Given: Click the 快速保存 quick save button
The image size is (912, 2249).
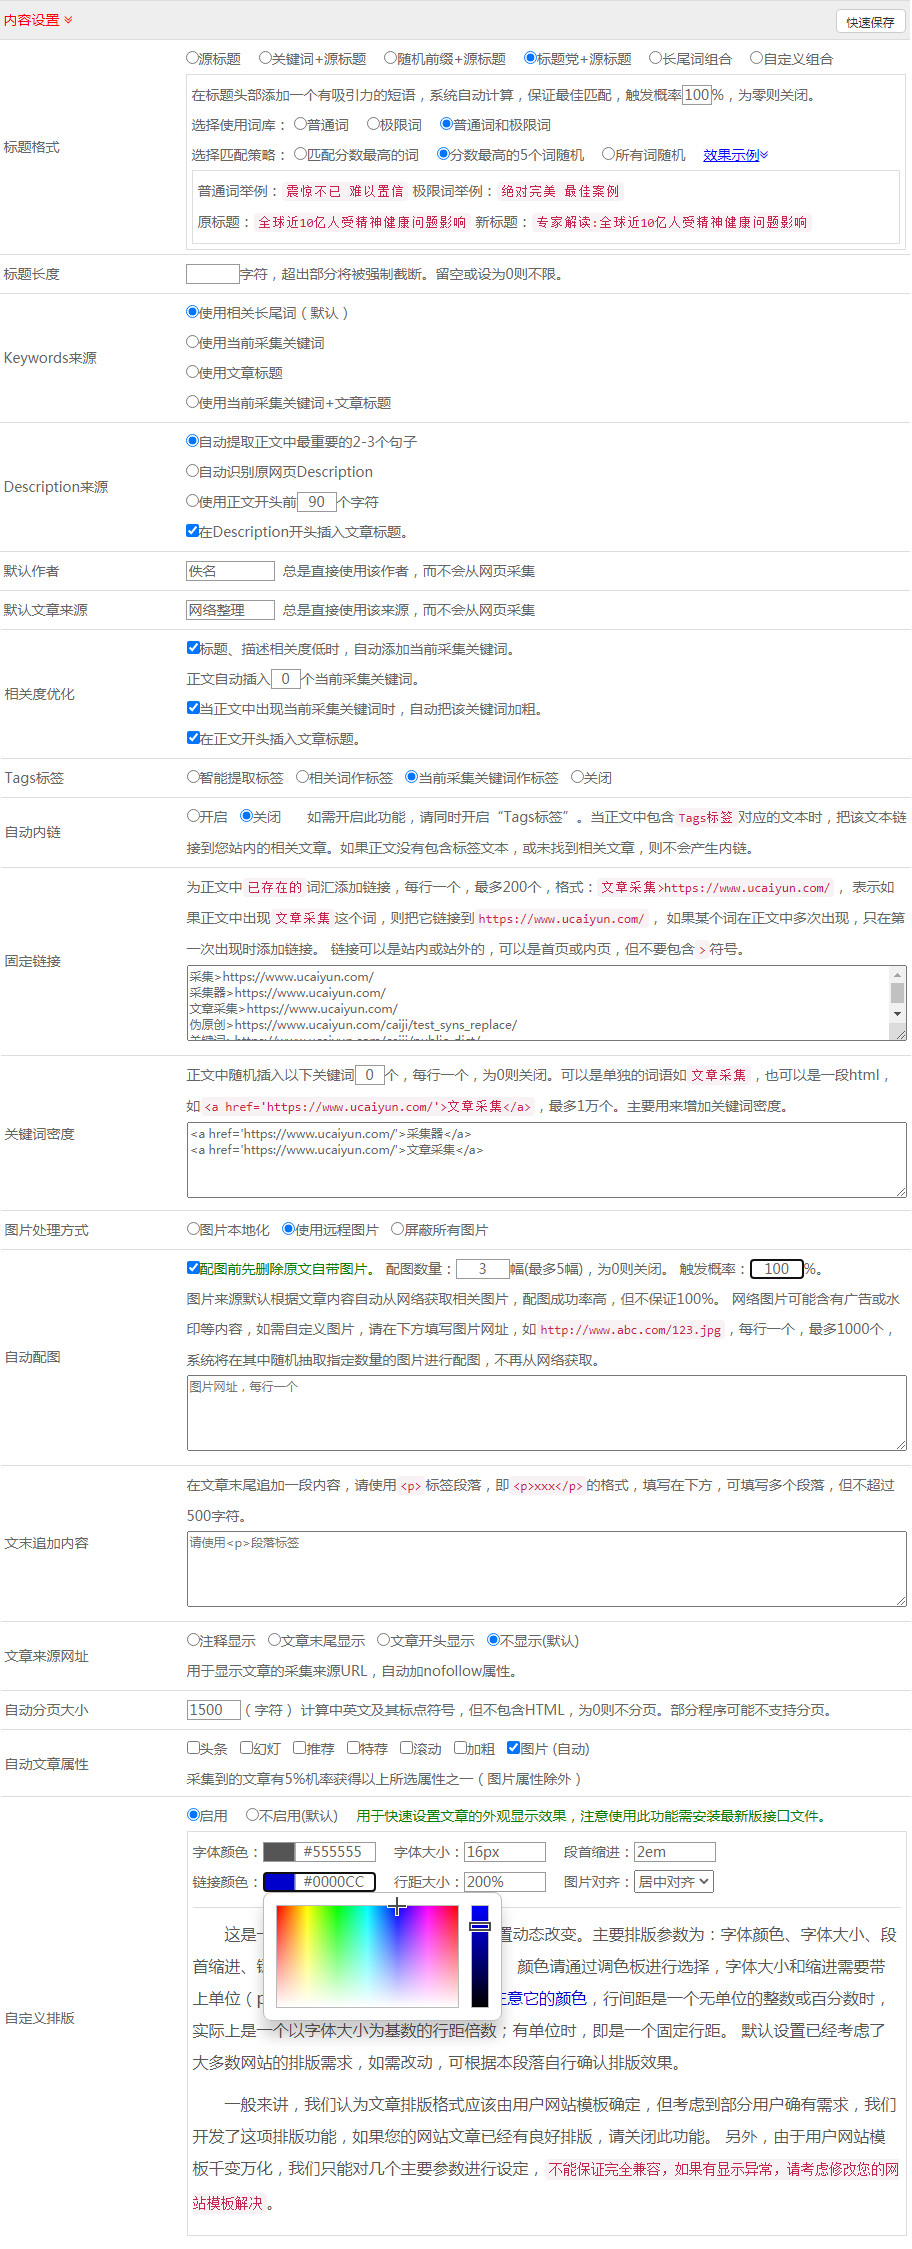Looking at the screenshot, I should pyautogui.click(x=869, y=22).
